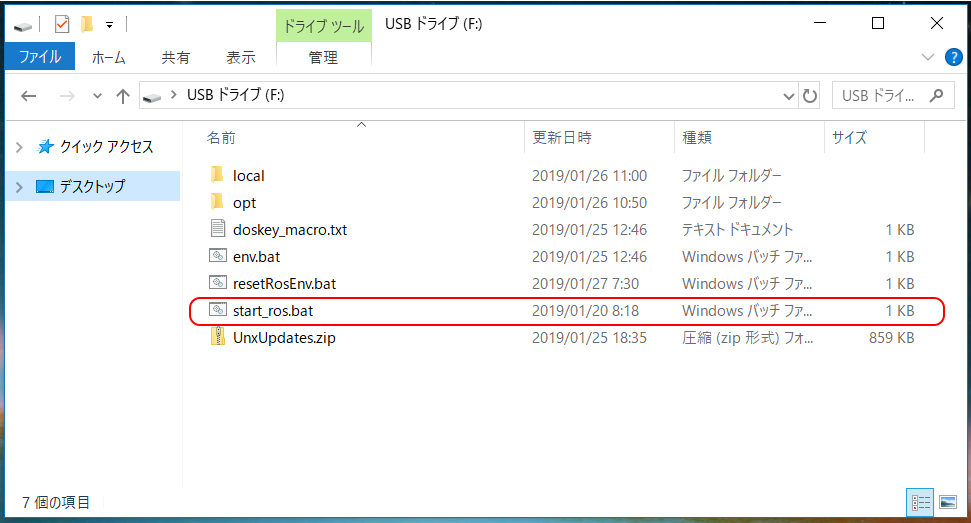Switch to the ホーム ribbon tab
This screenshot has height=523, width=971.
109,58
